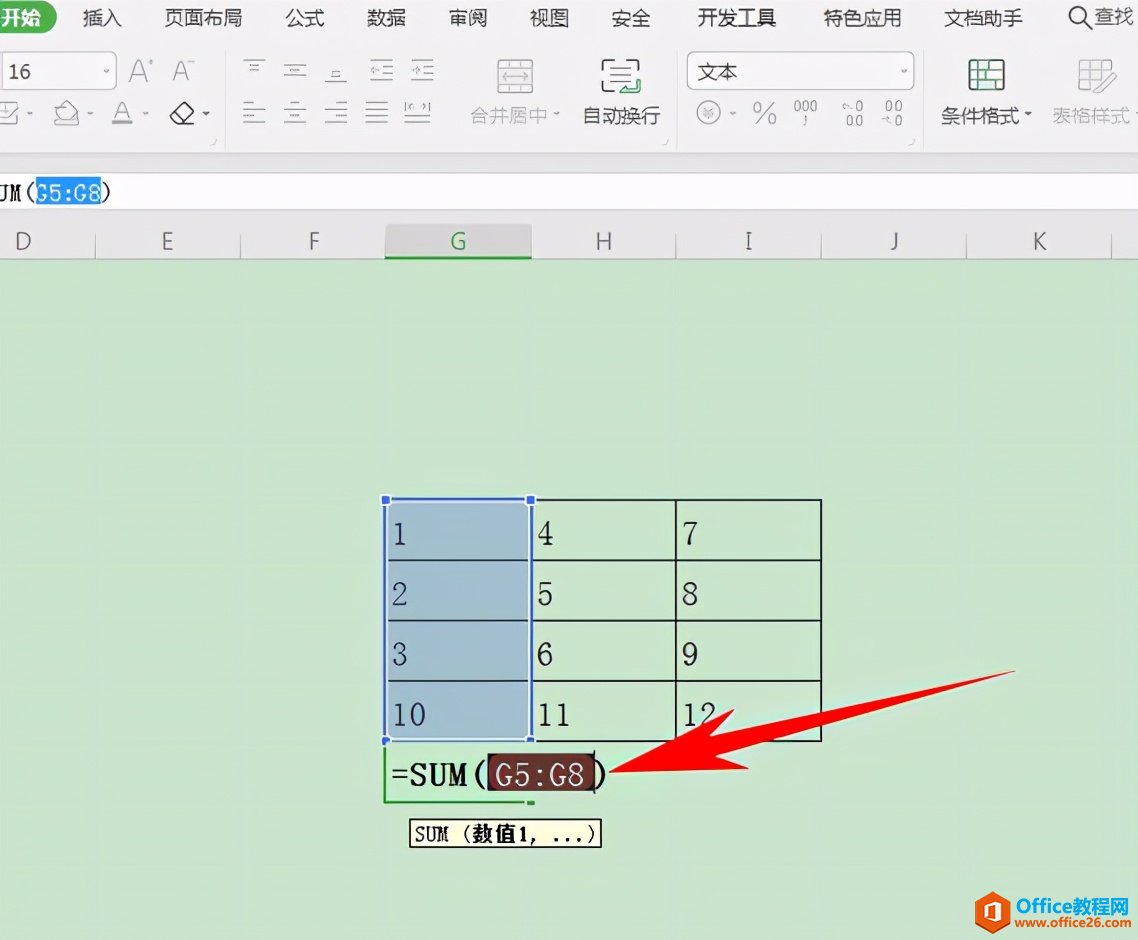Viewport: 1138px width, 940px height.
Task: Open the 页面布局 ribbon tab
Action: (203, 18)
